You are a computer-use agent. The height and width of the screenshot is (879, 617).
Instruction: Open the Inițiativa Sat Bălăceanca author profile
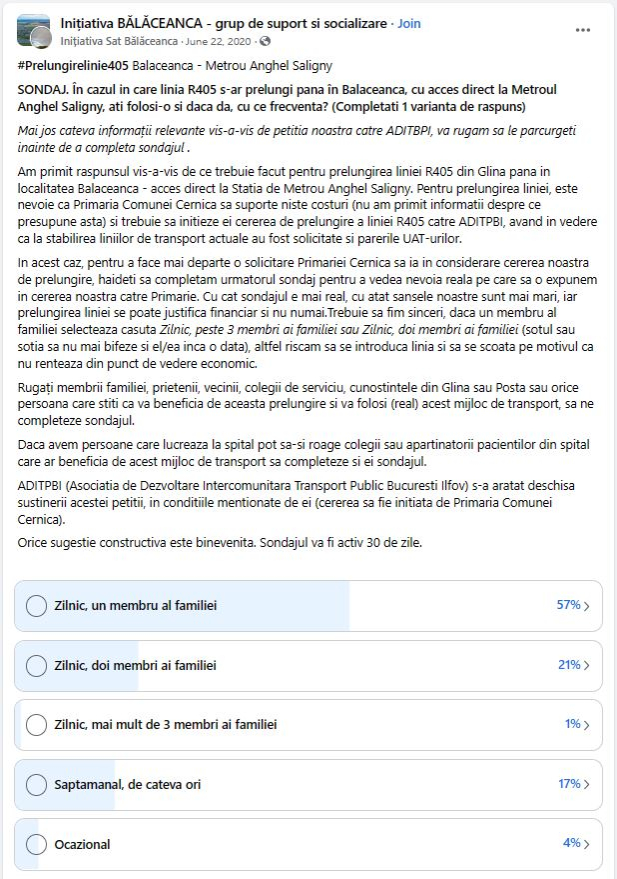coord(120,41)
